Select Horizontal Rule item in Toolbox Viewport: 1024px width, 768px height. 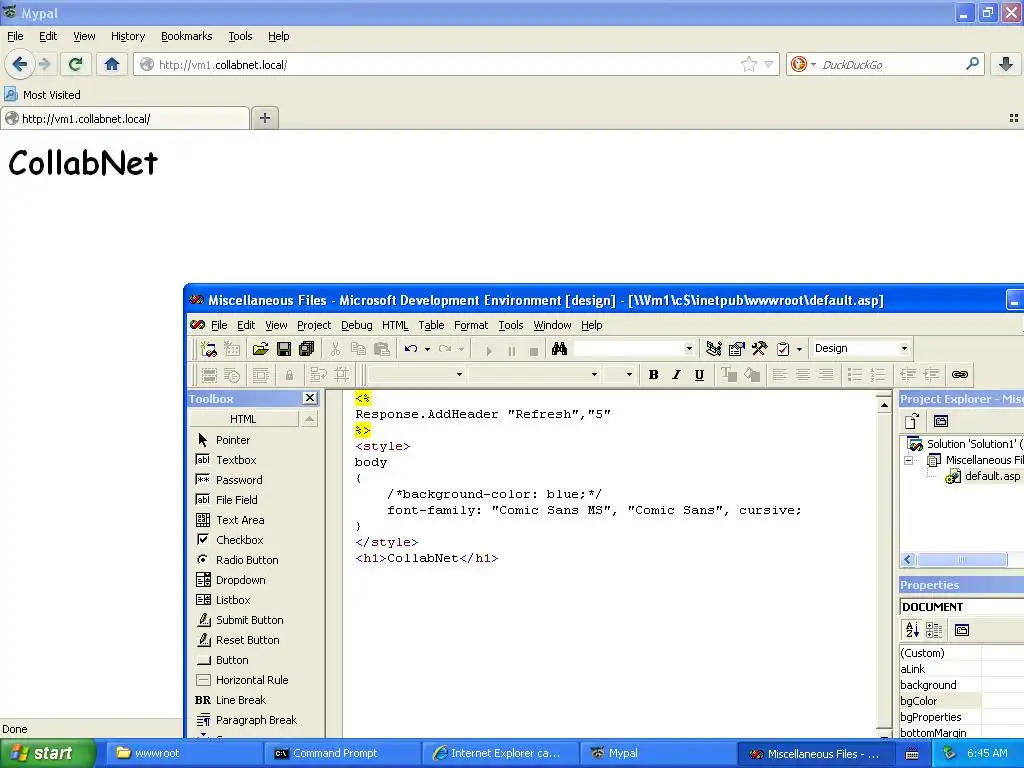click(252, 680)
